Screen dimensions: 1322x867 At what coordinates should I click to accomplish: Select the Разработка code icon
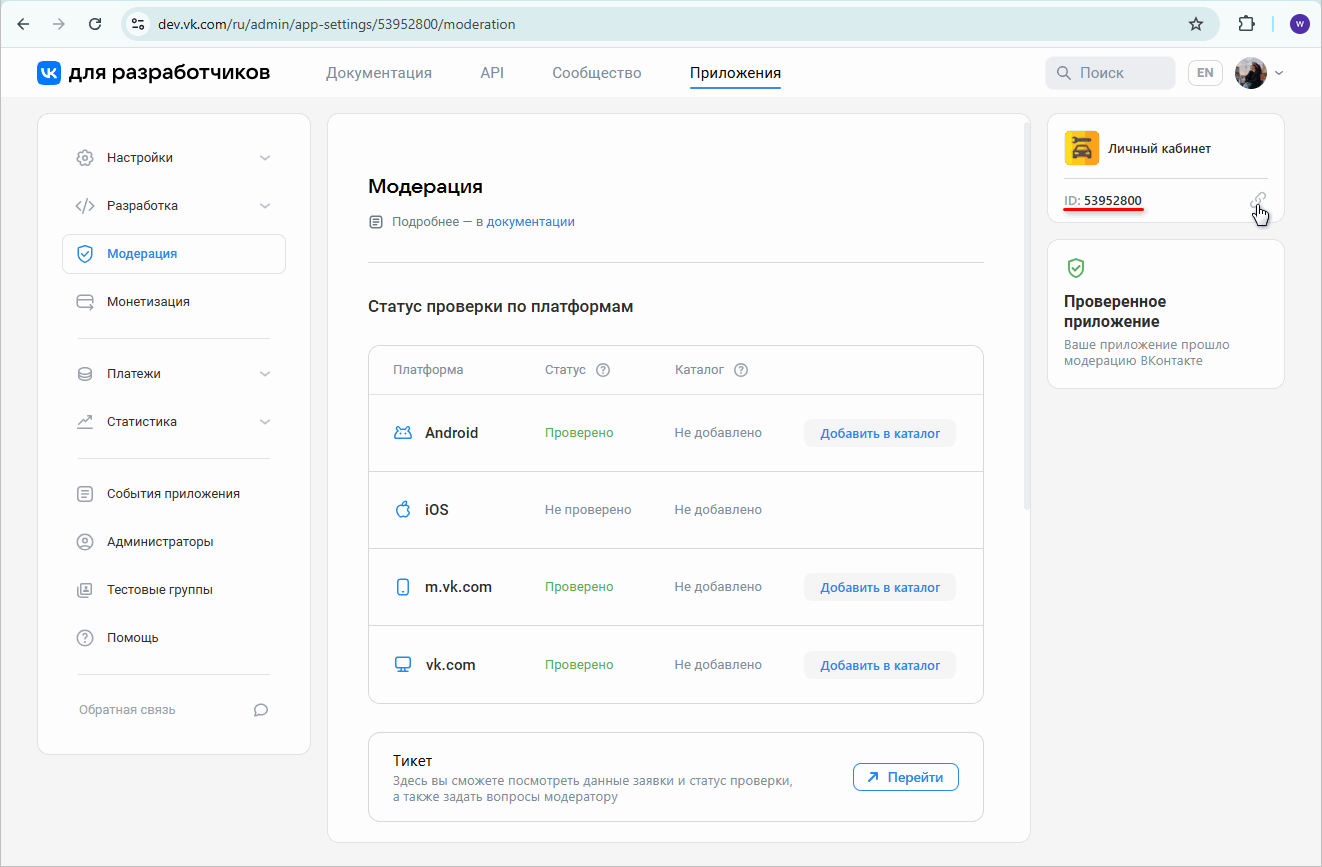(85, 205)
